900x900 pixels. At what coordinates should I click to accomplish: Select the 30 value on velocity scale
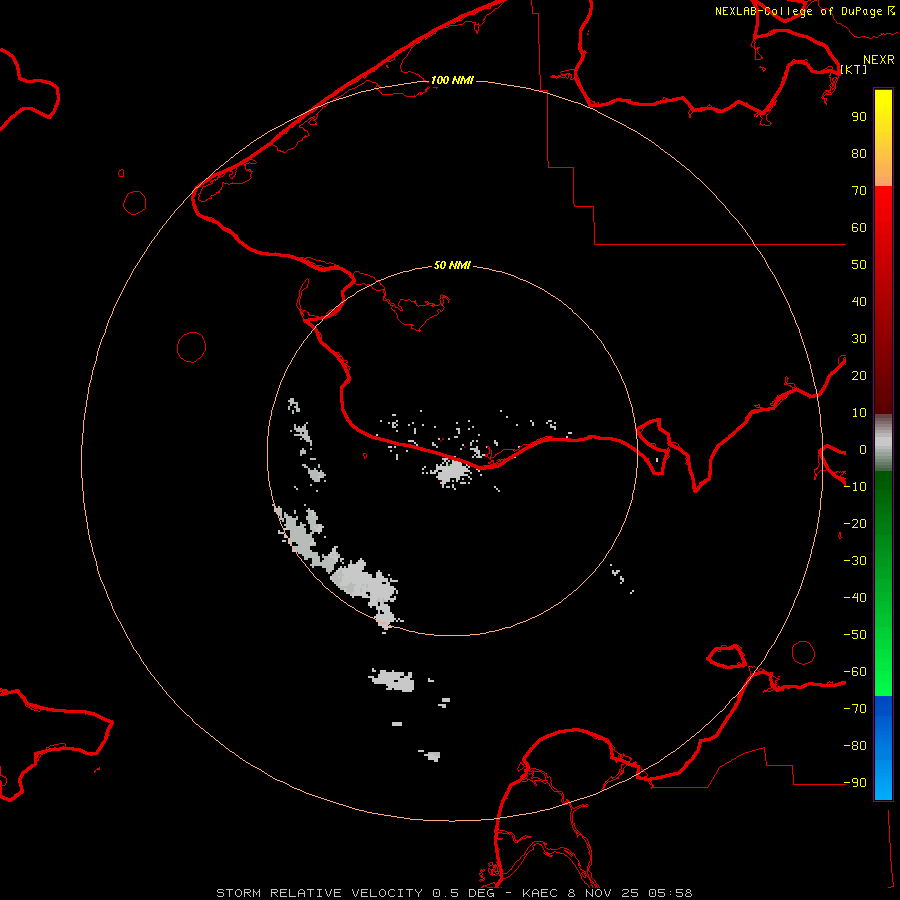coord(859,339)
